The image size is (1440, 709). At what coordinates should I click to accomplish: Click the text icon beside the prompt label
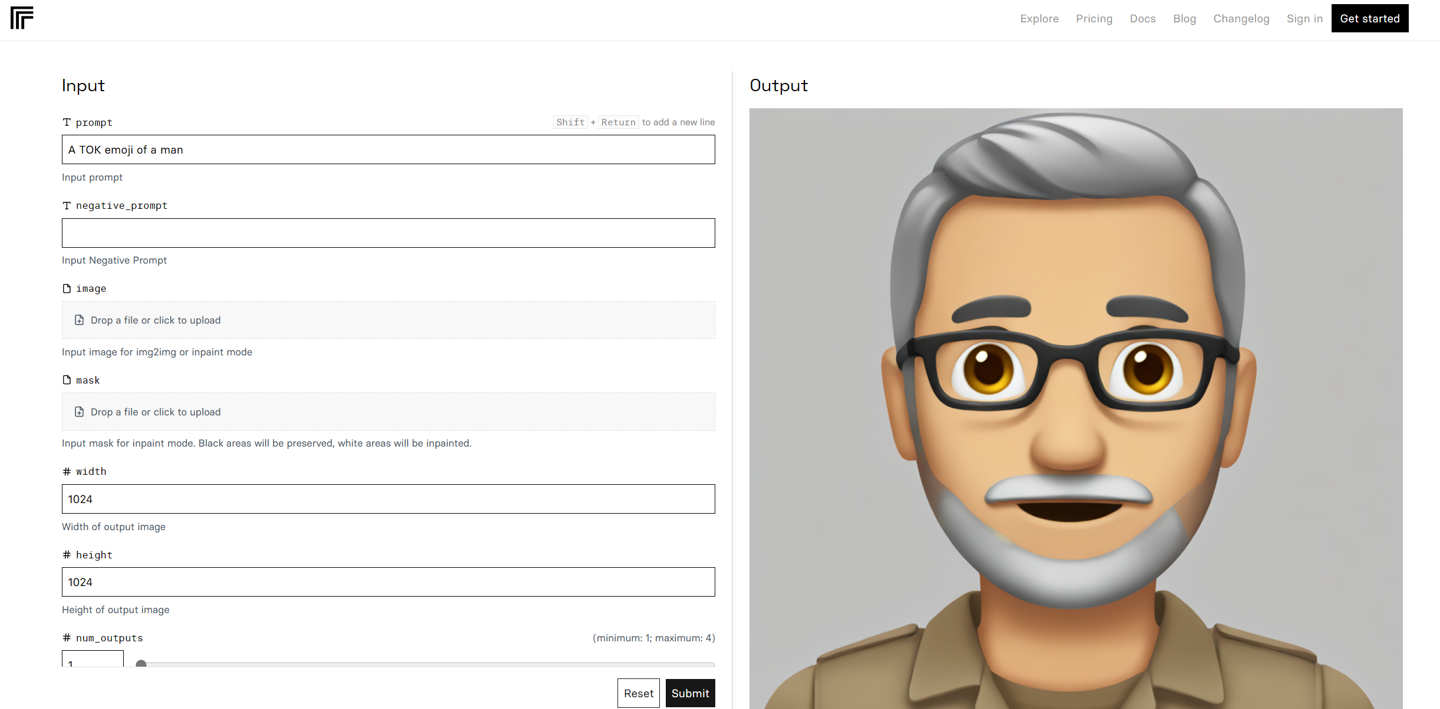click(67, 122)
